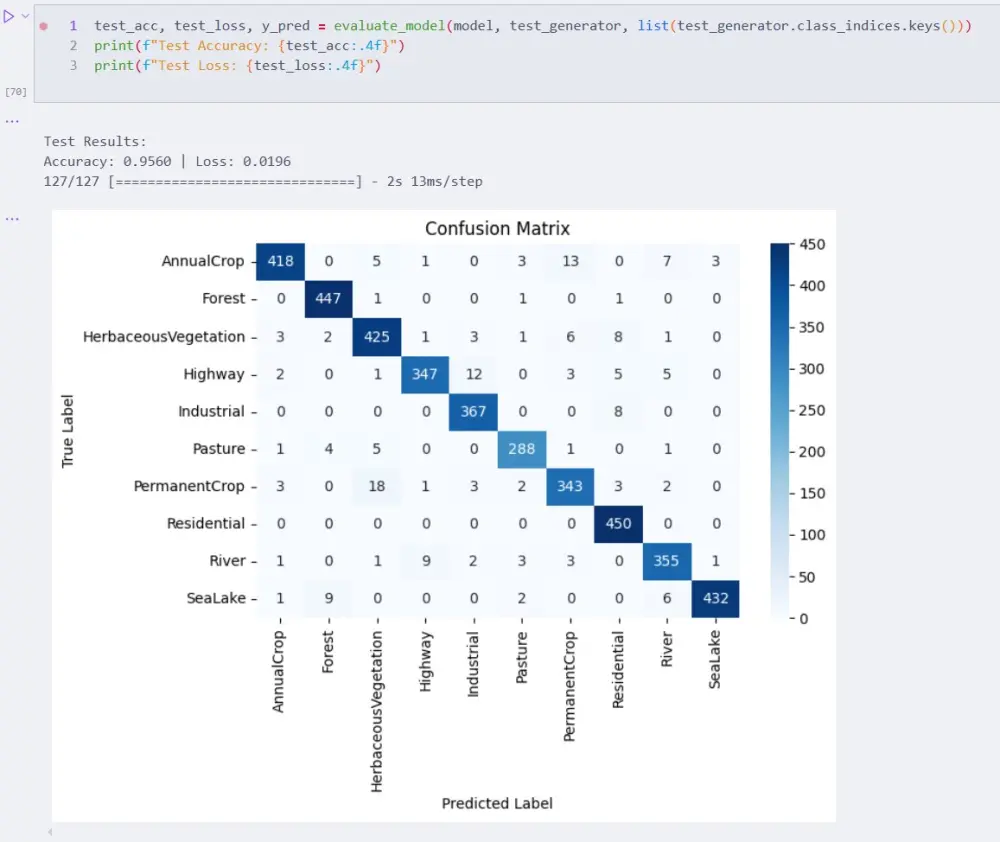Click the confusion matrix plot image
This screenshot has width=1000, height=842.
(x=497, y=430)
